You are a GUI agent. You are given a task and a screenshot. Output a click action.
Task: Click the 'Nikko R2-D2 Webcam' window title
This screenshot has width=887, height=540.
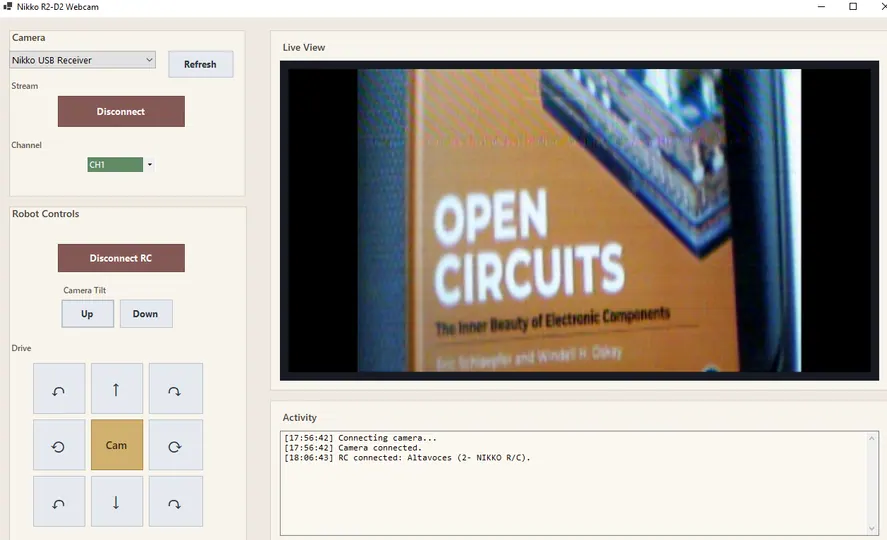coord(58,7)
